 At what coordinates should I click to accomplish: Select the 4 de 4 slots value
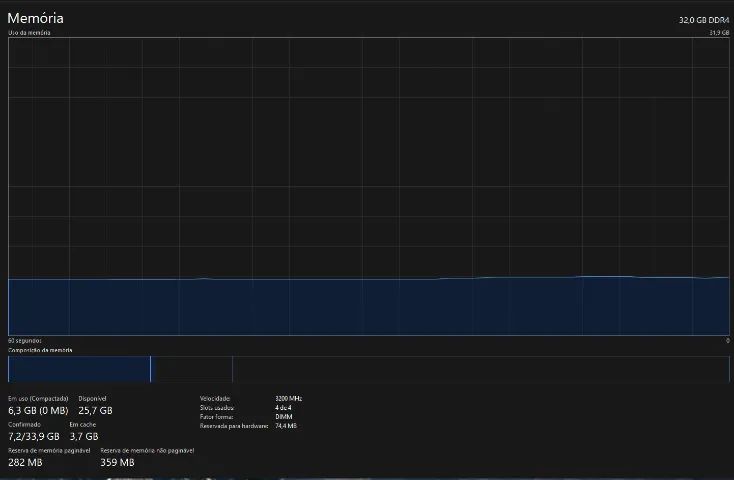(x=283, y=408)
